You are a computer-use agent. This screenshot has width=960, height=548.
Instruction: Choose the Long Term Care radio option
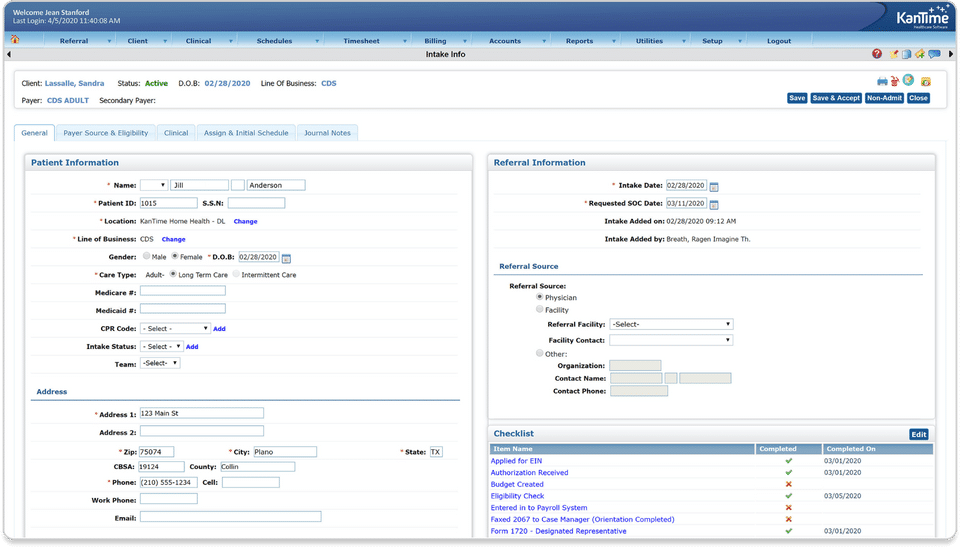(173, 274)
